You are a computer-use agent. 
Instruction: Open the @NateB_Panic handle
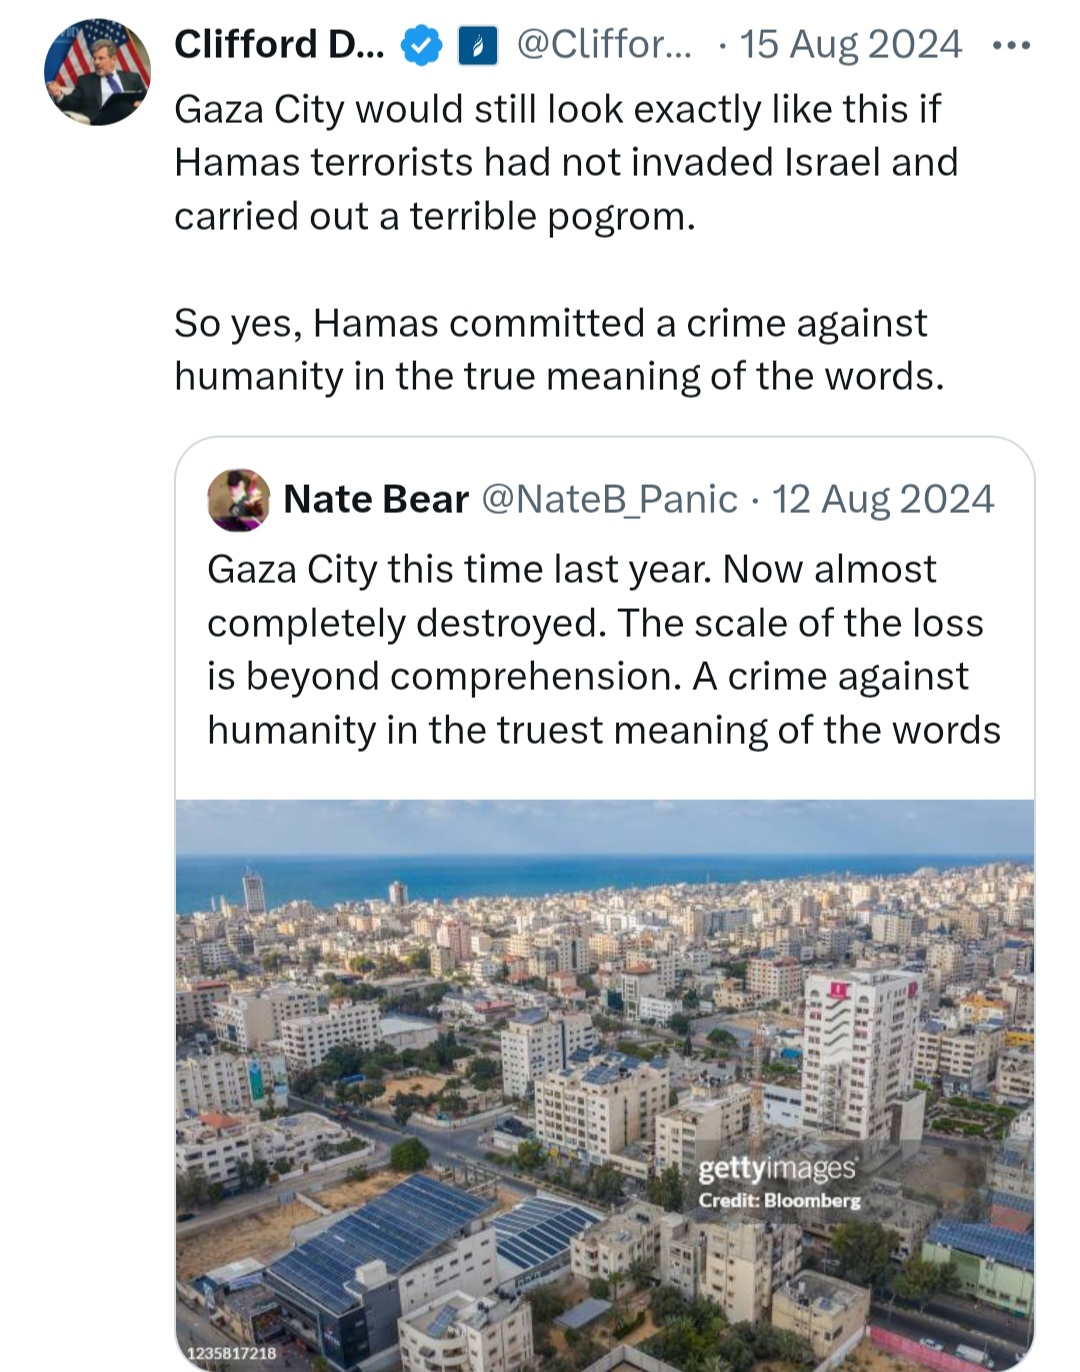[610, 499]
